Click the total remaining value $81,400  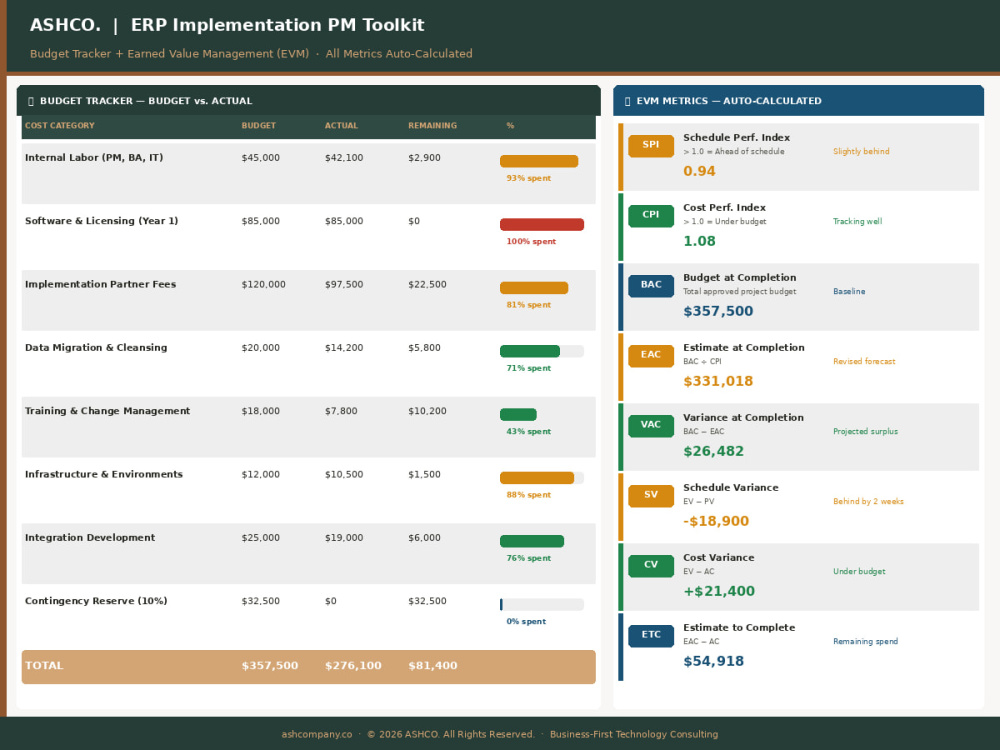[432, 665]
